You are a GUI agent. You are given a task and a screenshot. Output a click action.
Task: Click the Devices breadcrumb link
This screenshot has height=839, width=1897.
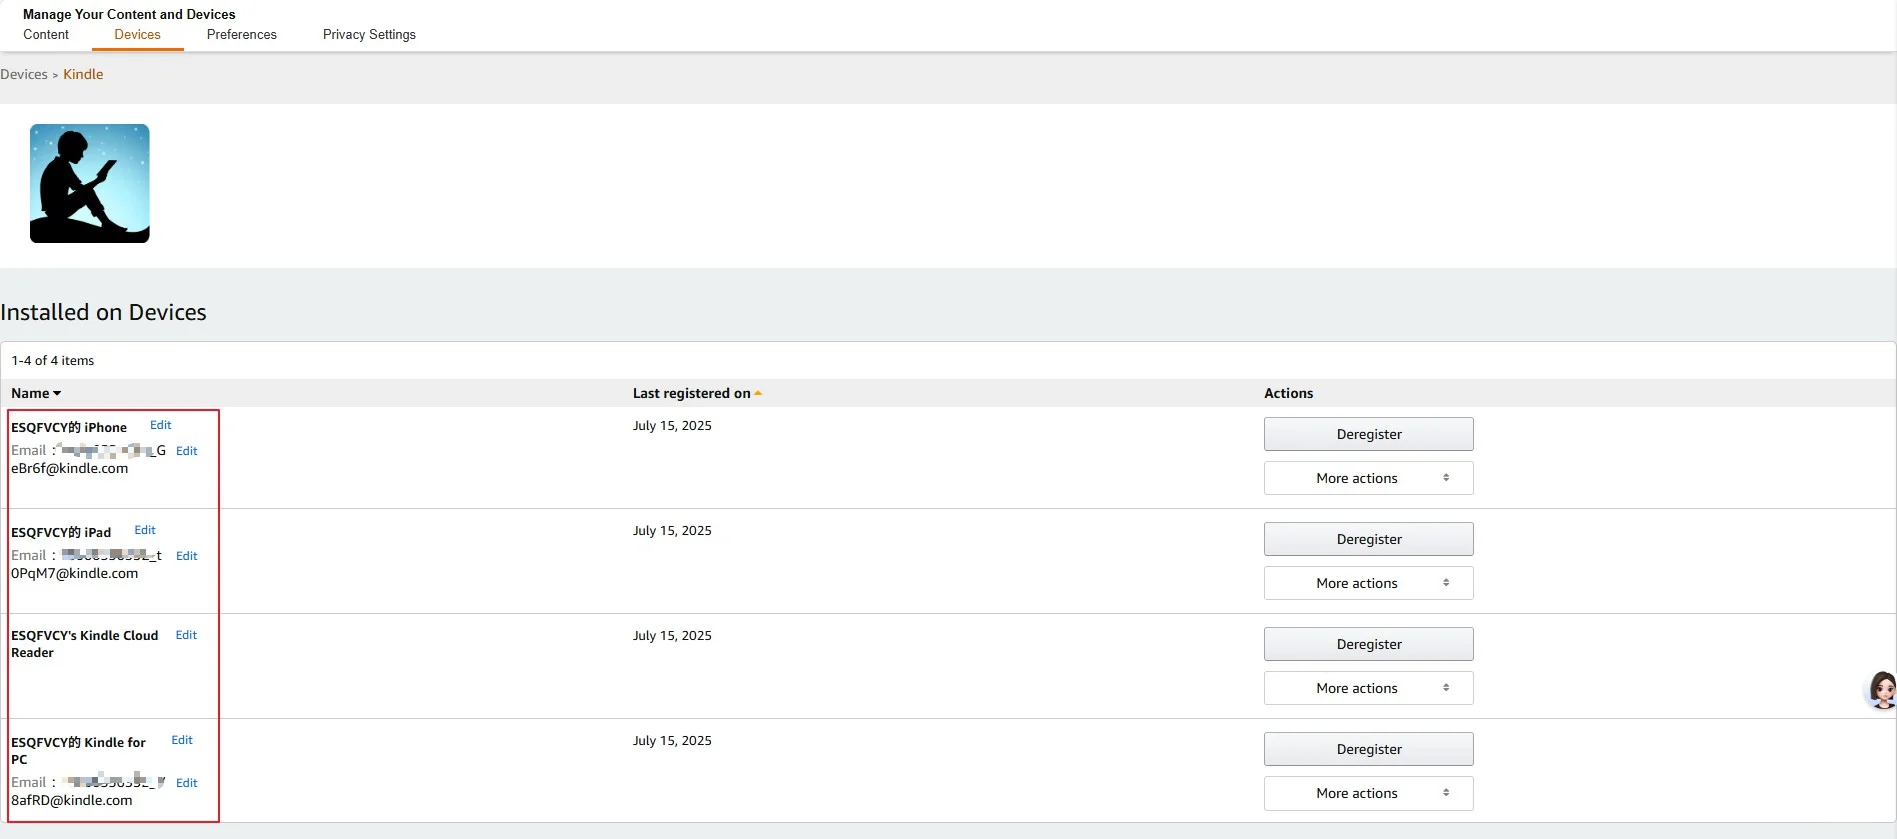coord(24,74)
